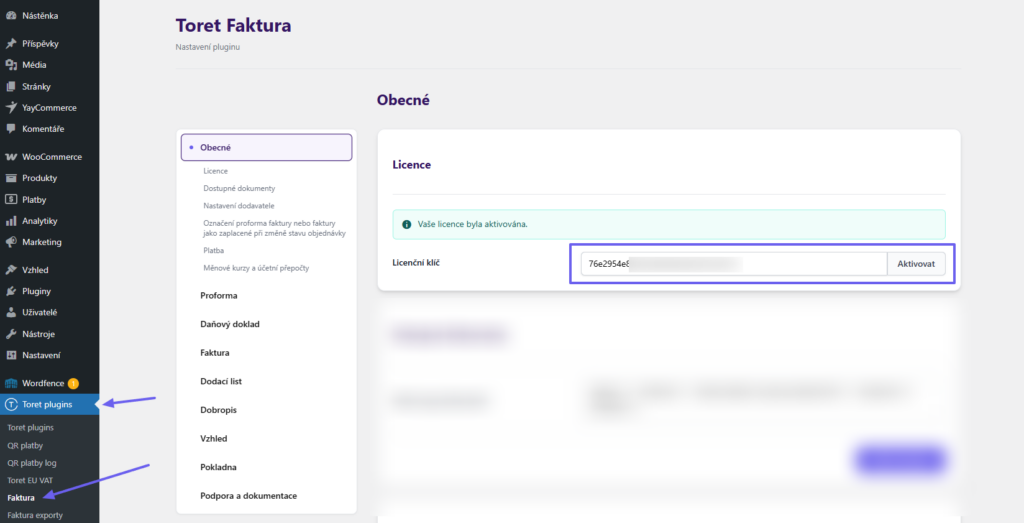Click the Licence card heading
This screenshot has width=1024, height=523.
(411, 165)
